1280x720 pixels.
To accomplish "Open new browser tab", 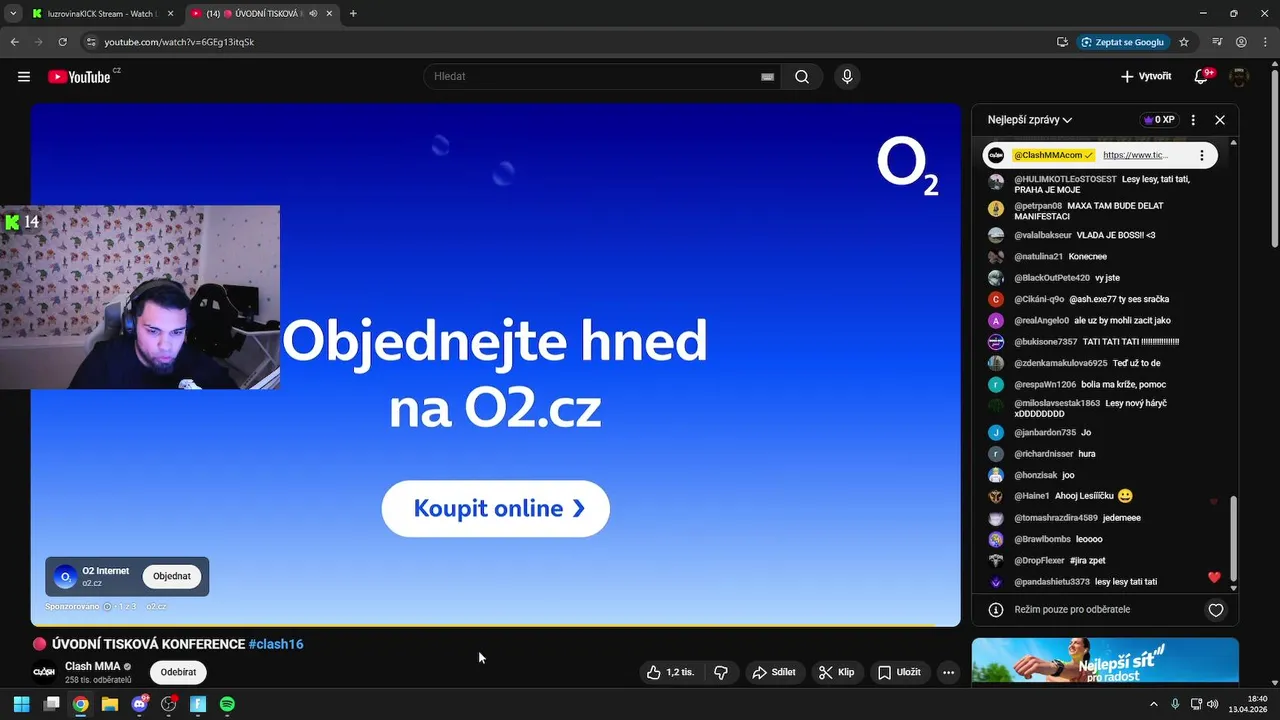I will coord(353,14).
